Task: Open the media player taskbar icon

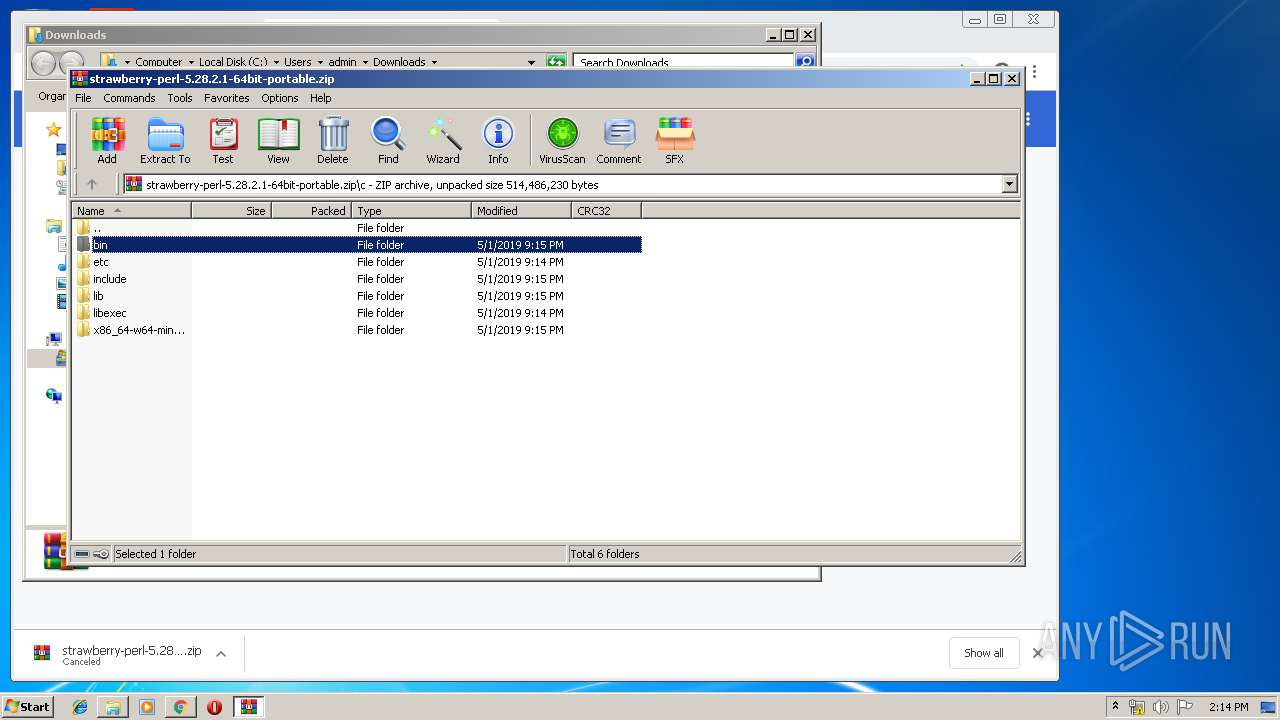Action: tap(147, 707)
